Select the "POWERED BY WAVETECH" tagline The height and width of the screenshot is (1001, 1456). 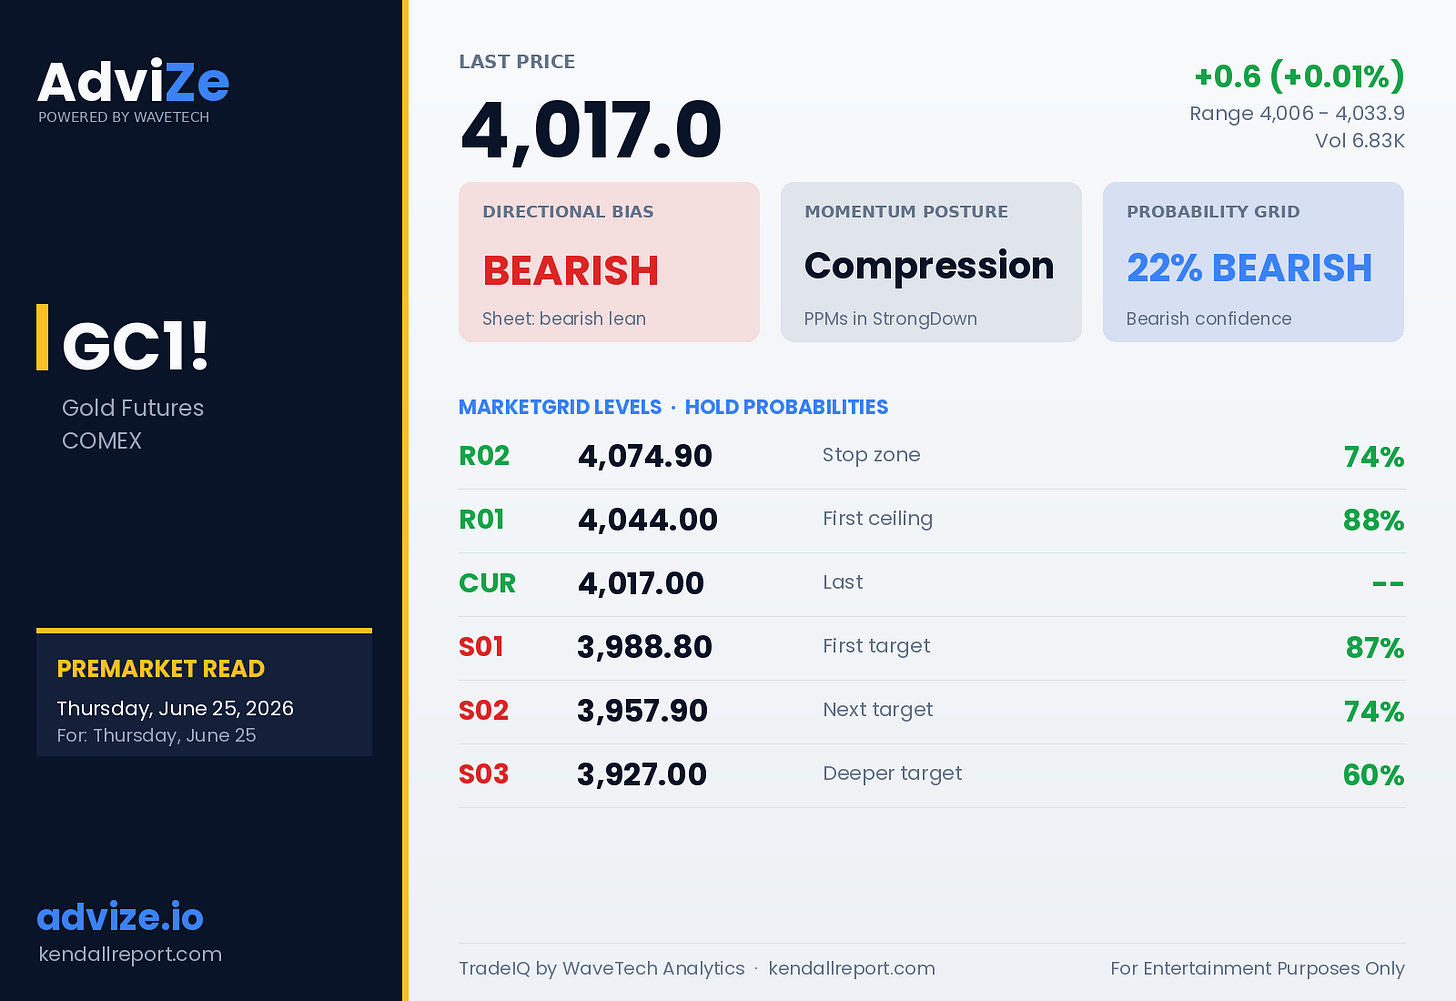point(124,117)
